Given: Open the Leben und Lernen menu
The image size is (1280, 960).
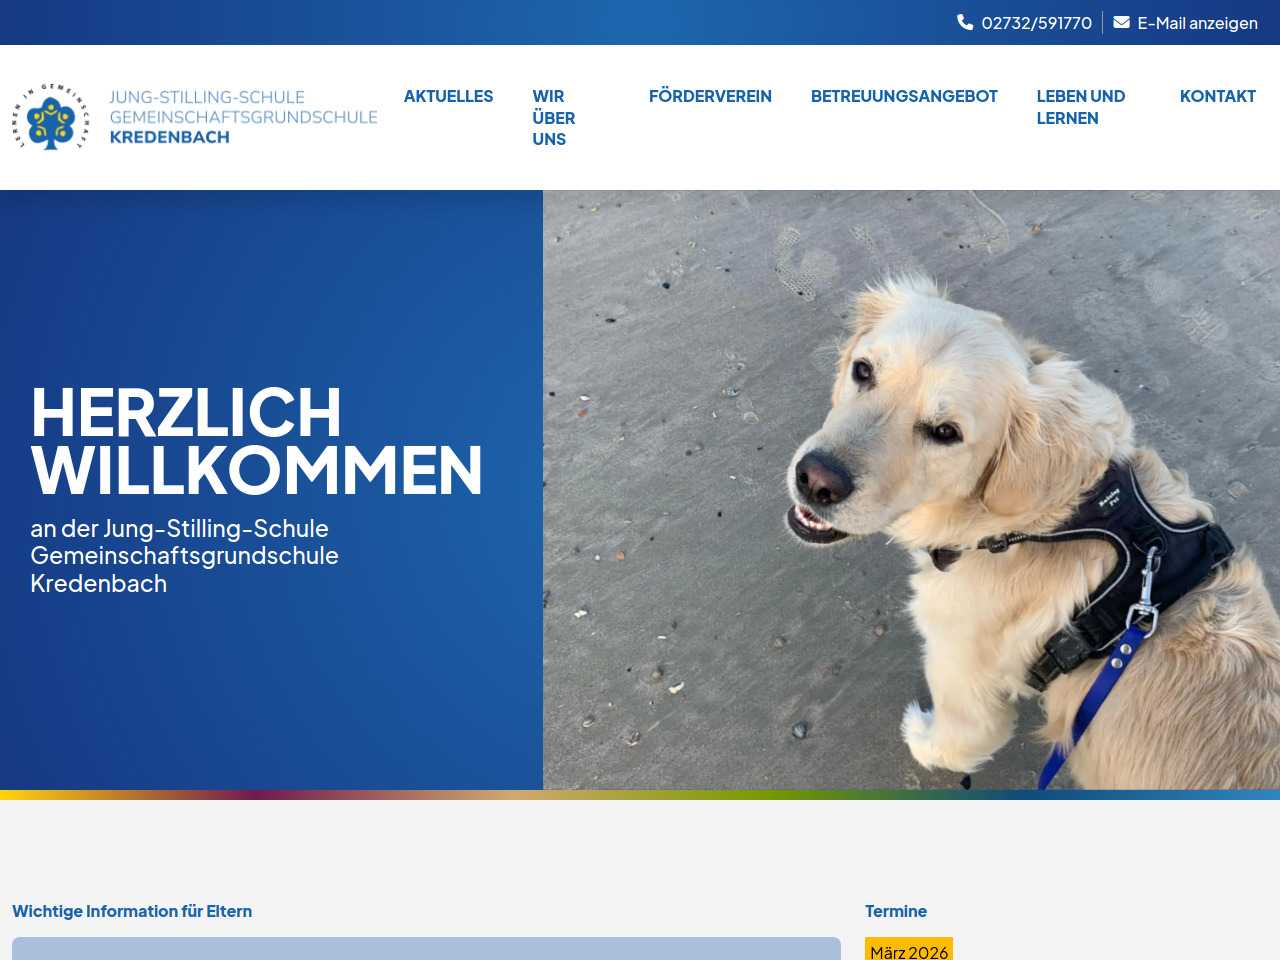Looking at the screenshot, I should pos(1080,107).
